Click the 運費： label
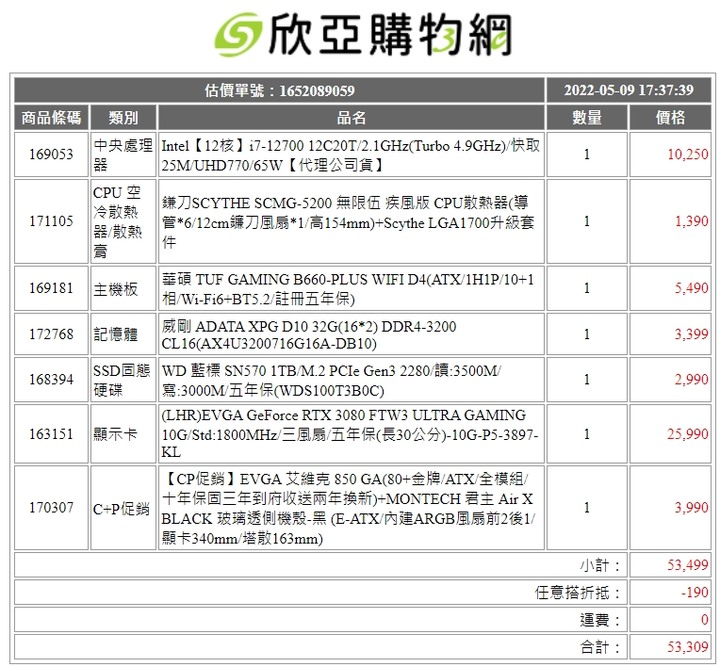 pyautogui.click(x=601, y=620)
